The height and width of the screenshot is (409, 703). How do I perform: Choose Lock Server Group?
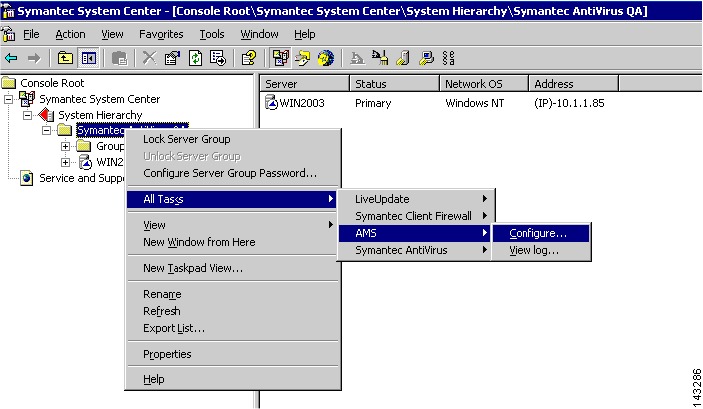232,139
